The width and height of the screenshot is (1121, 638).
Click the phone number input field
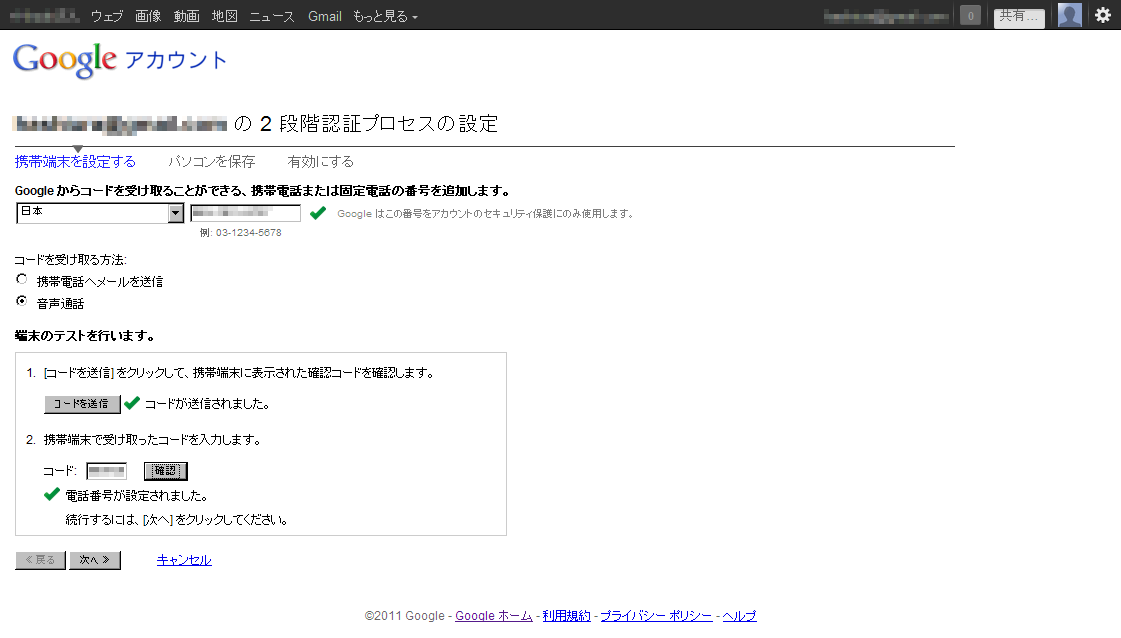click(x=245, y=213)
